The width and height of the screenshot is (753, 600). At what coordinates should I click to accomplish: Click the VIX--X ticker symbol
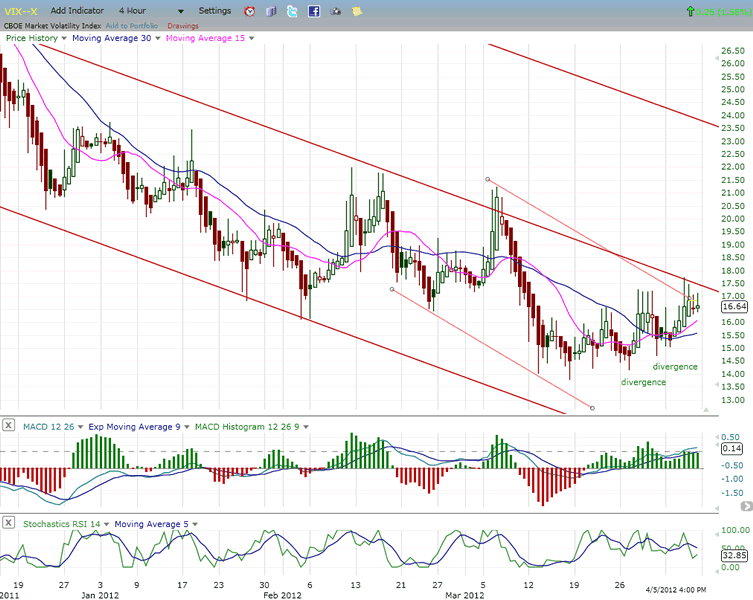click(x=22, y=11)
